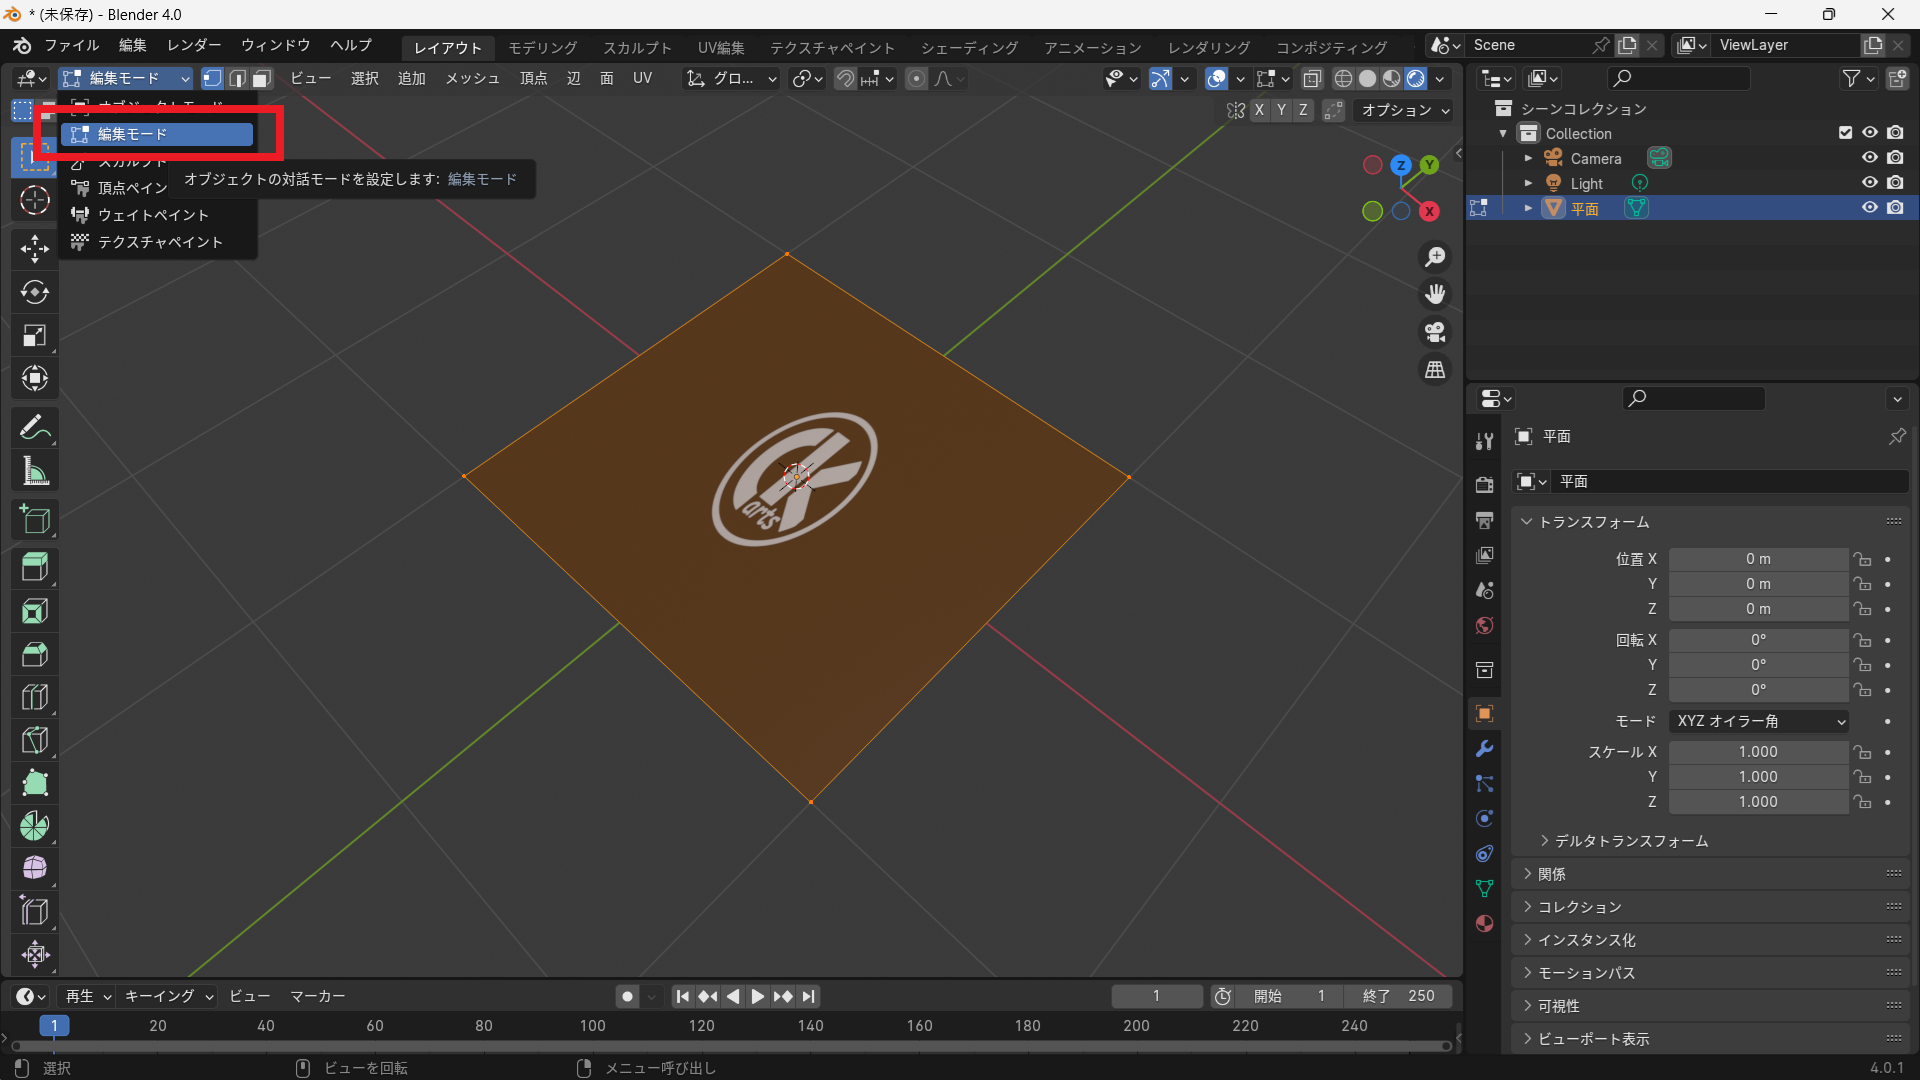Expand the Light item in outliner
Viewport: 1920px width, 1080px height.
tap(1528, 183)
